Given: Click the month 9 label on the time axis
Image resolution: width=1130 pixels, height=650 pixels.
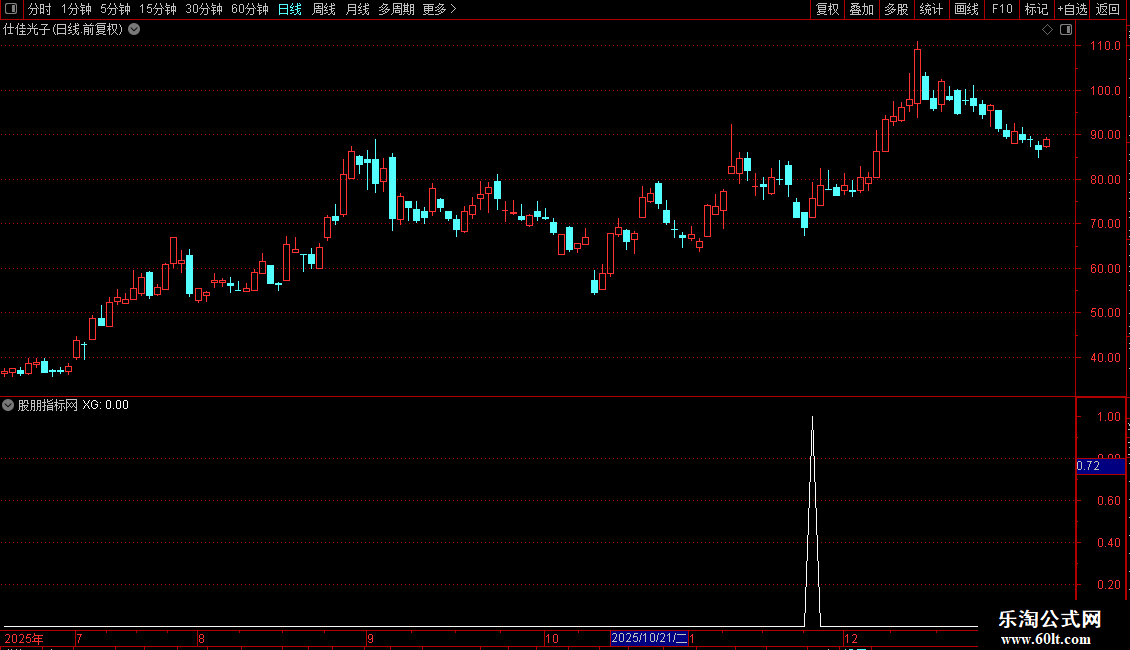Looking at the screenshot, I should pos(370,639).
